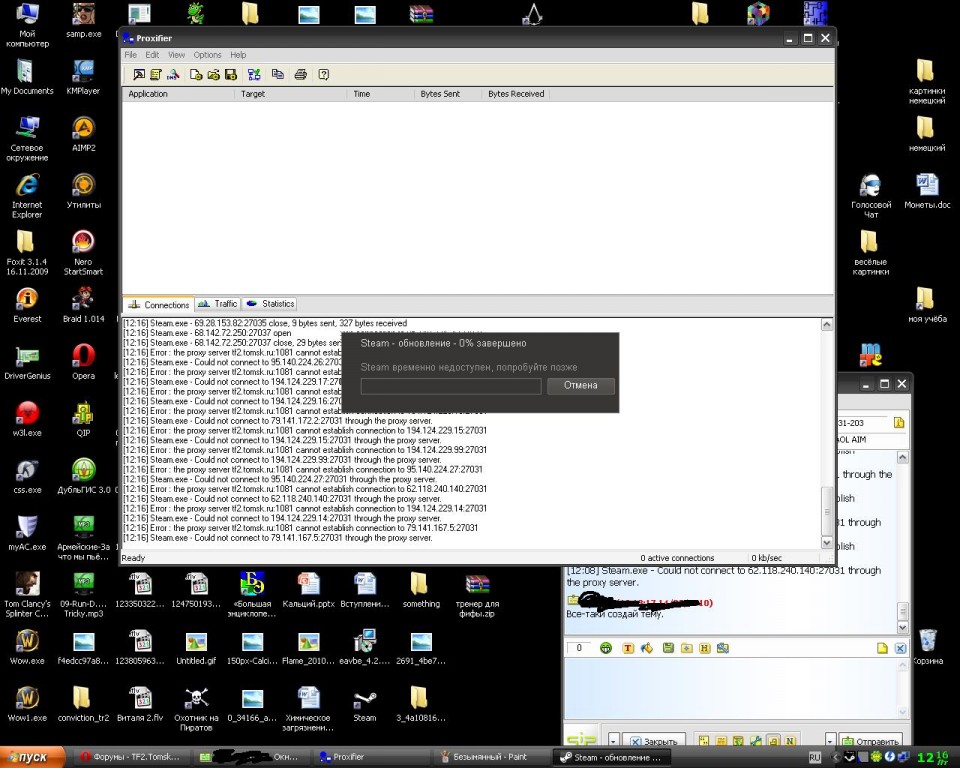Click the network connections checker icon
The width and height of the screenshot is (960, 768).
(254, 75)
